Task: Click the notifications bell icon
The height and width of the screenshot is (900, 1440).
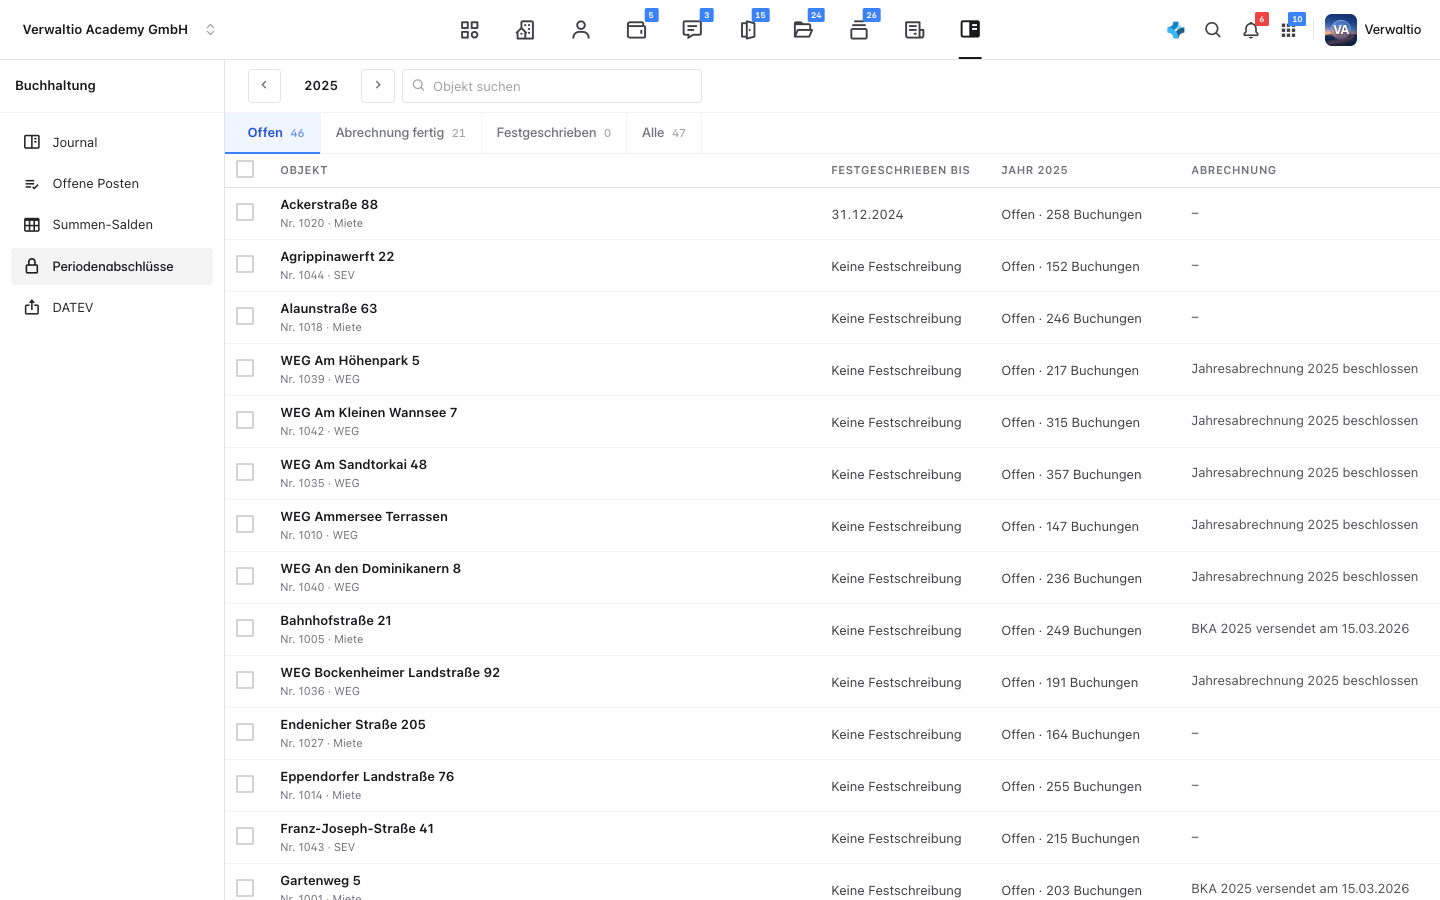Action: pyautogui.click(x=1251, y=30)
